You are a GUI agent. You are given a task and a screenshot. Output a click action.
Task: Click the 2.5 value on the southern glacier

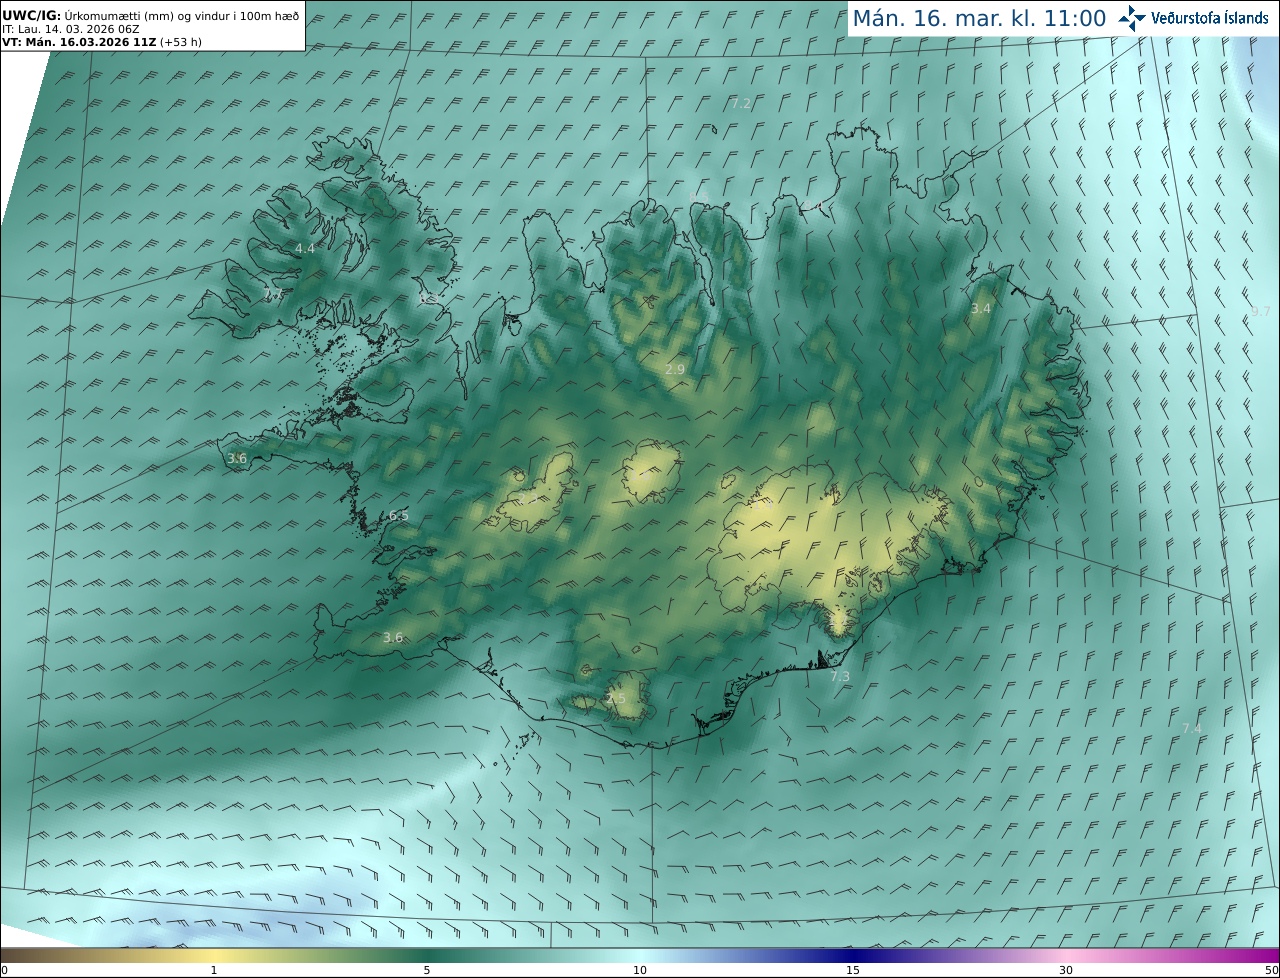click(616, 698)
